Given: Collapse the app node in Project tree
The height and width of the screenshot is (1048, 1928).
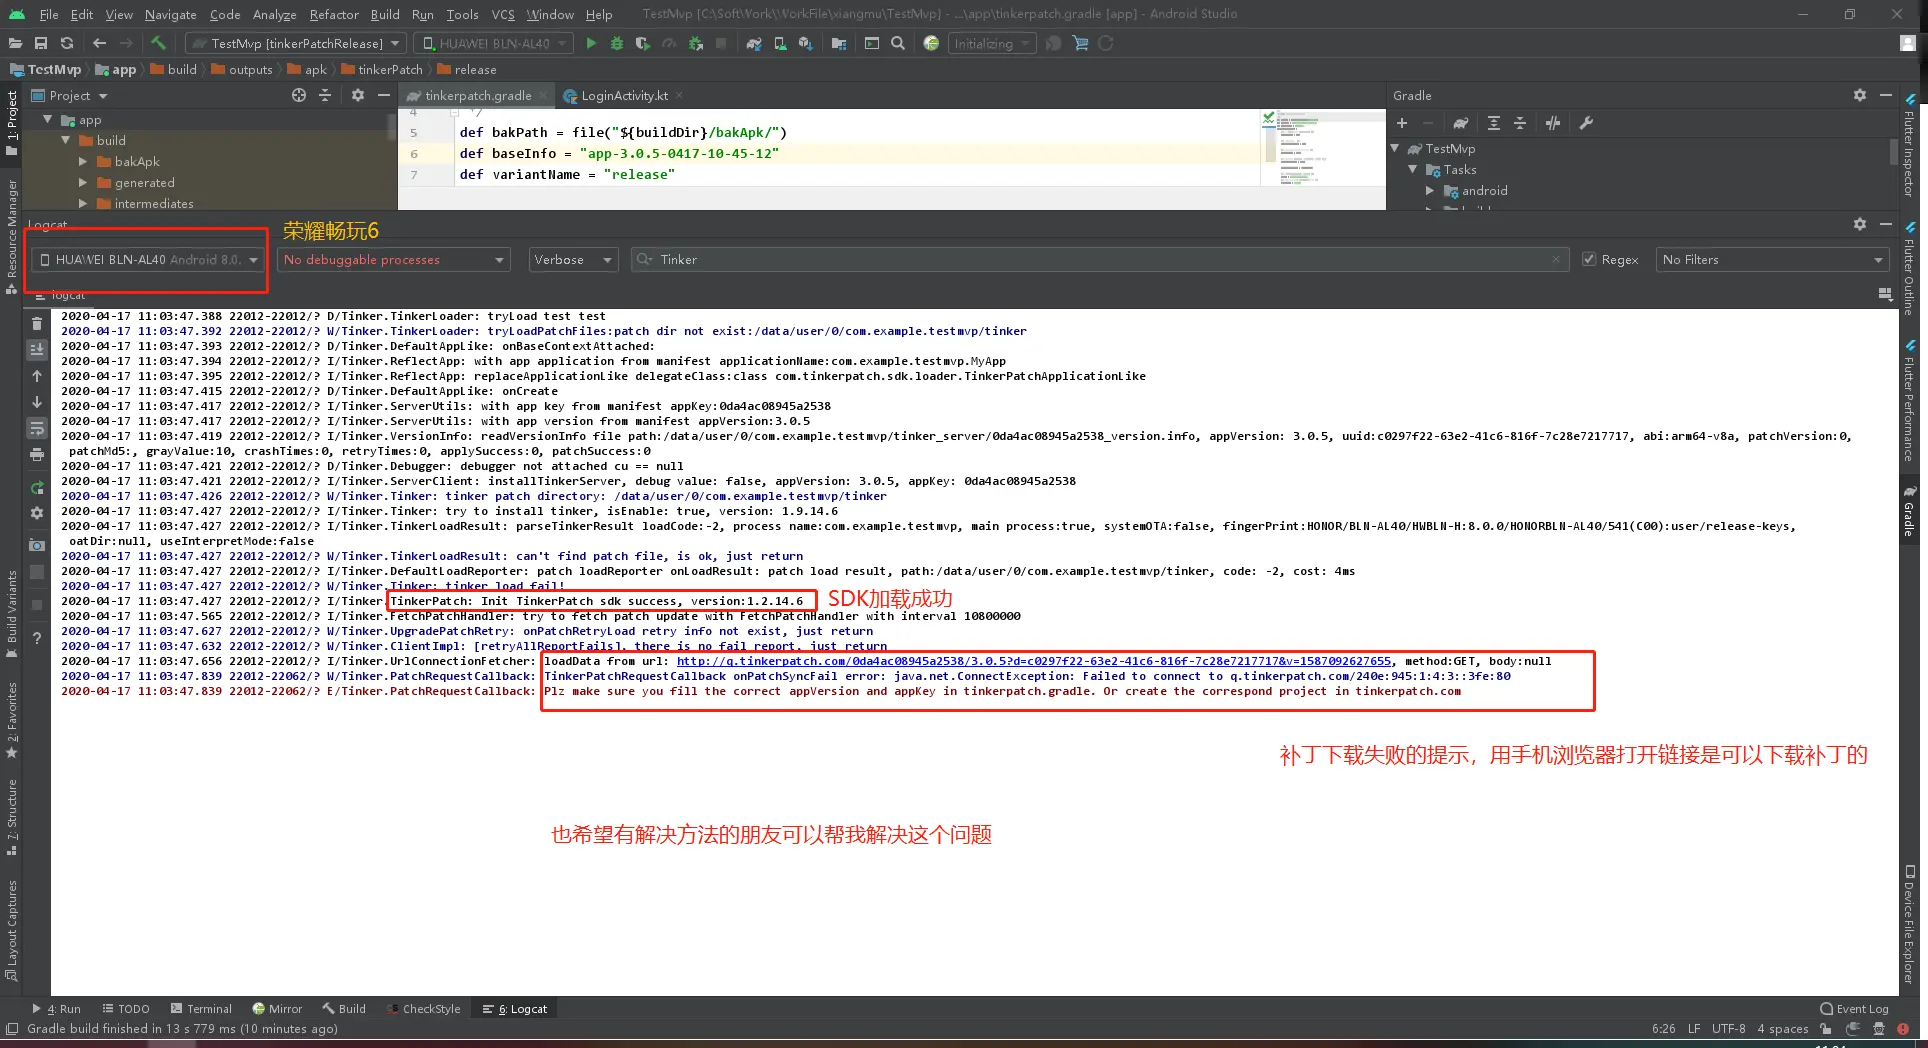Looking at the screenshot, I should (x=47, y=119).
